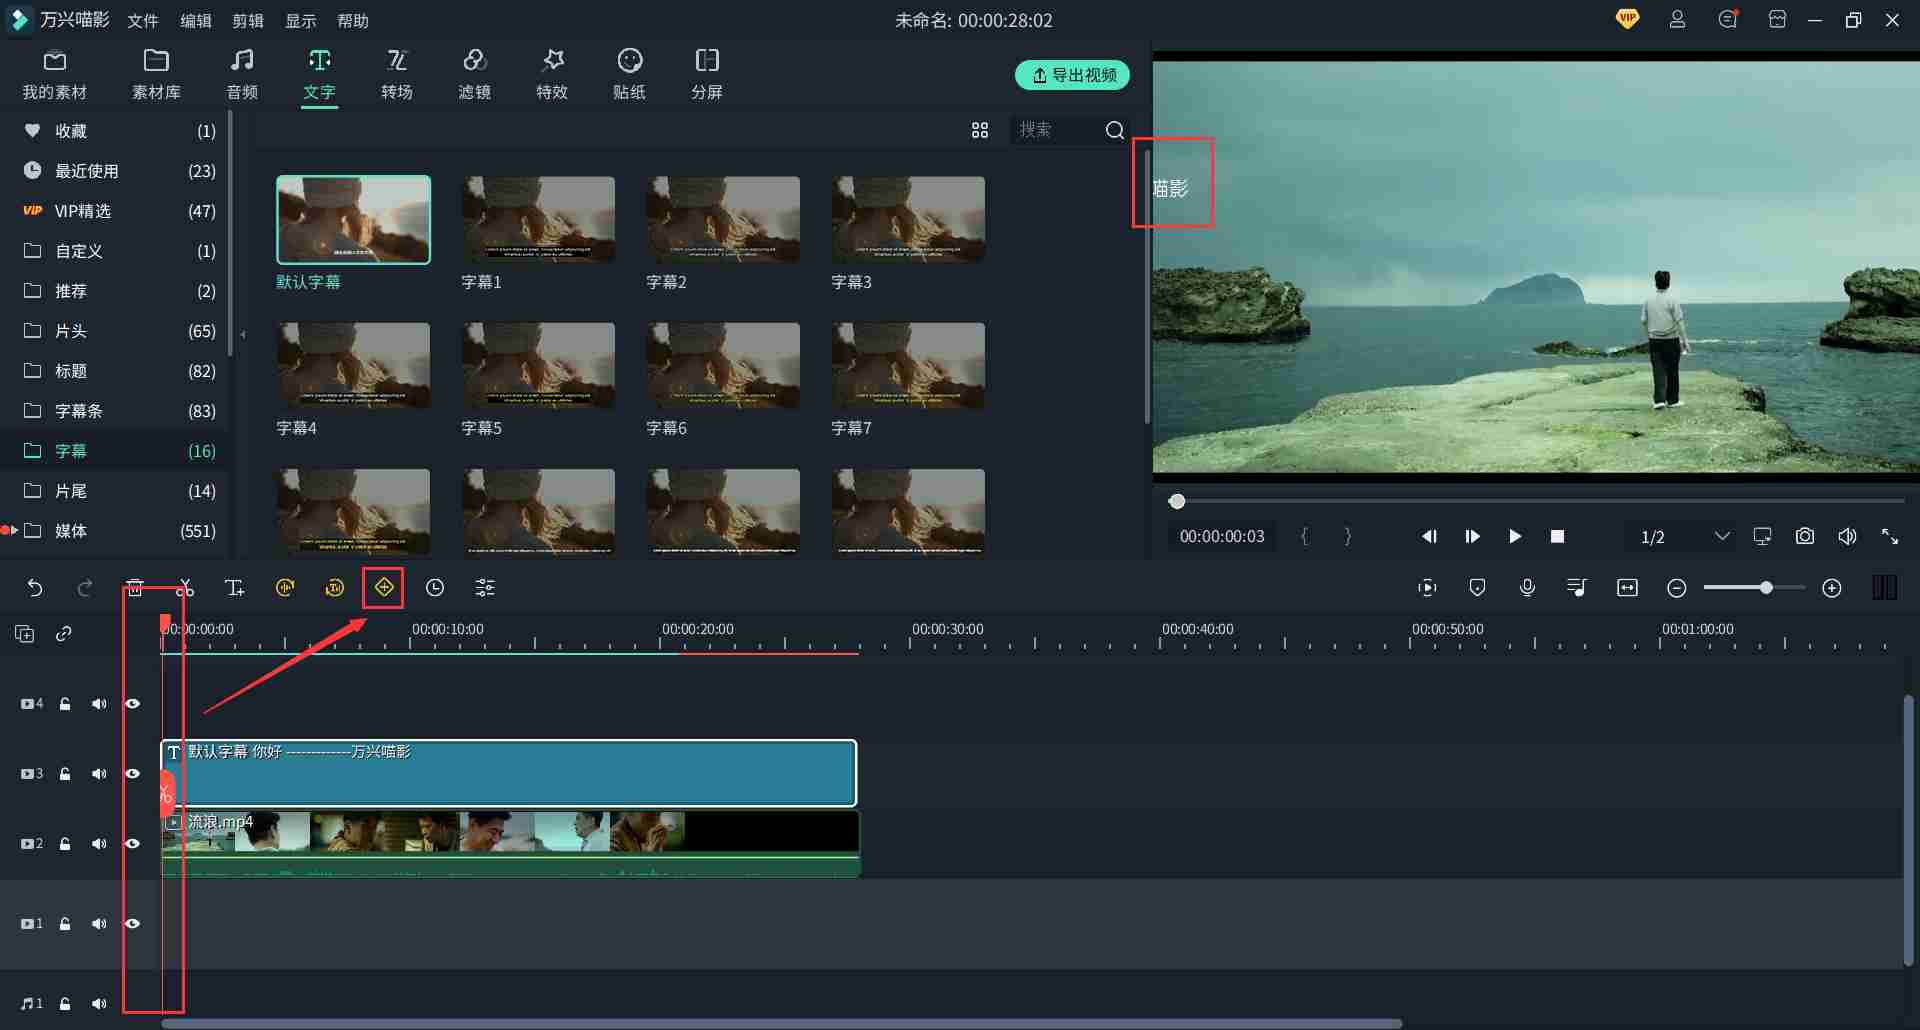Click the zoom in plus icon
Viewport: 1920px width, 1030px height.
(x=1832, y=588)
